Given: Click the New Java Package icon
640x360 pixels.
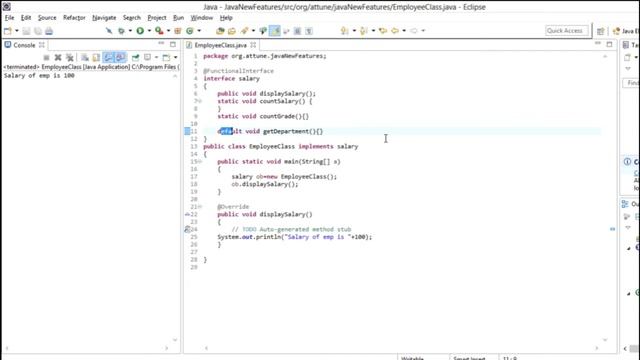Looking at the screenshot, I should coord(178,31).
